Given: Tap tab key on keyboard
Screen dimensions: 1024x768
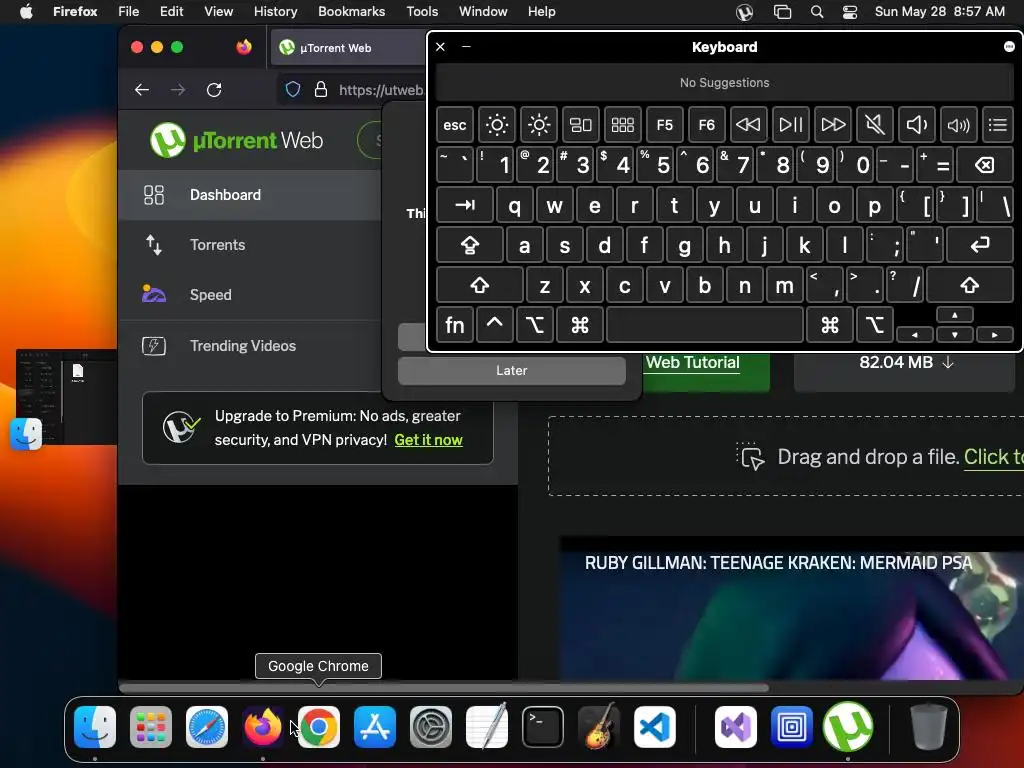Looking at the screenshot, I should coord(465,206).
